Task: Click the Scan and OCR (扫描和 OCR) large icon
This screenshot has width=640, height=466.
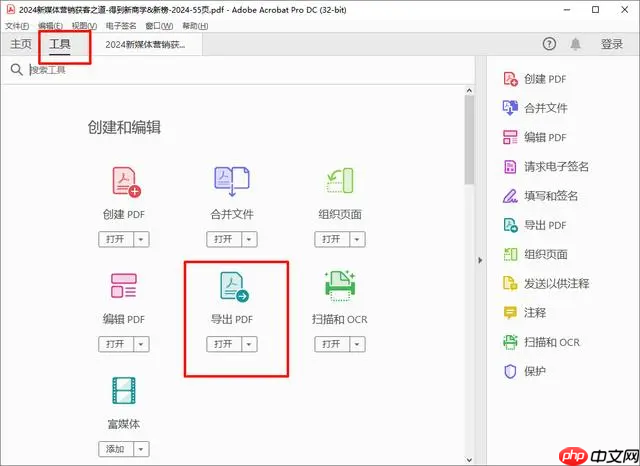Action: click(340, 286)
